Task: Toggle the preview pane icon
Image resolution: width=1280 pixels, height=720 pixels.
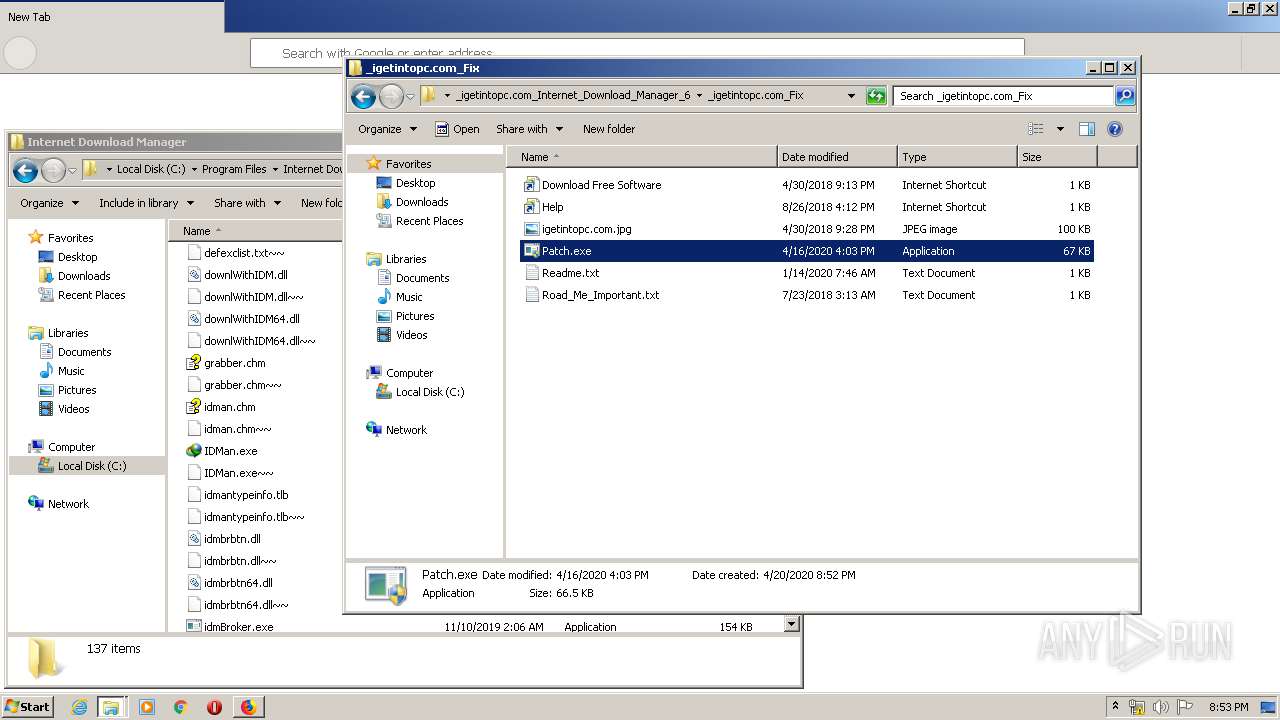Action: point(1087,129)
